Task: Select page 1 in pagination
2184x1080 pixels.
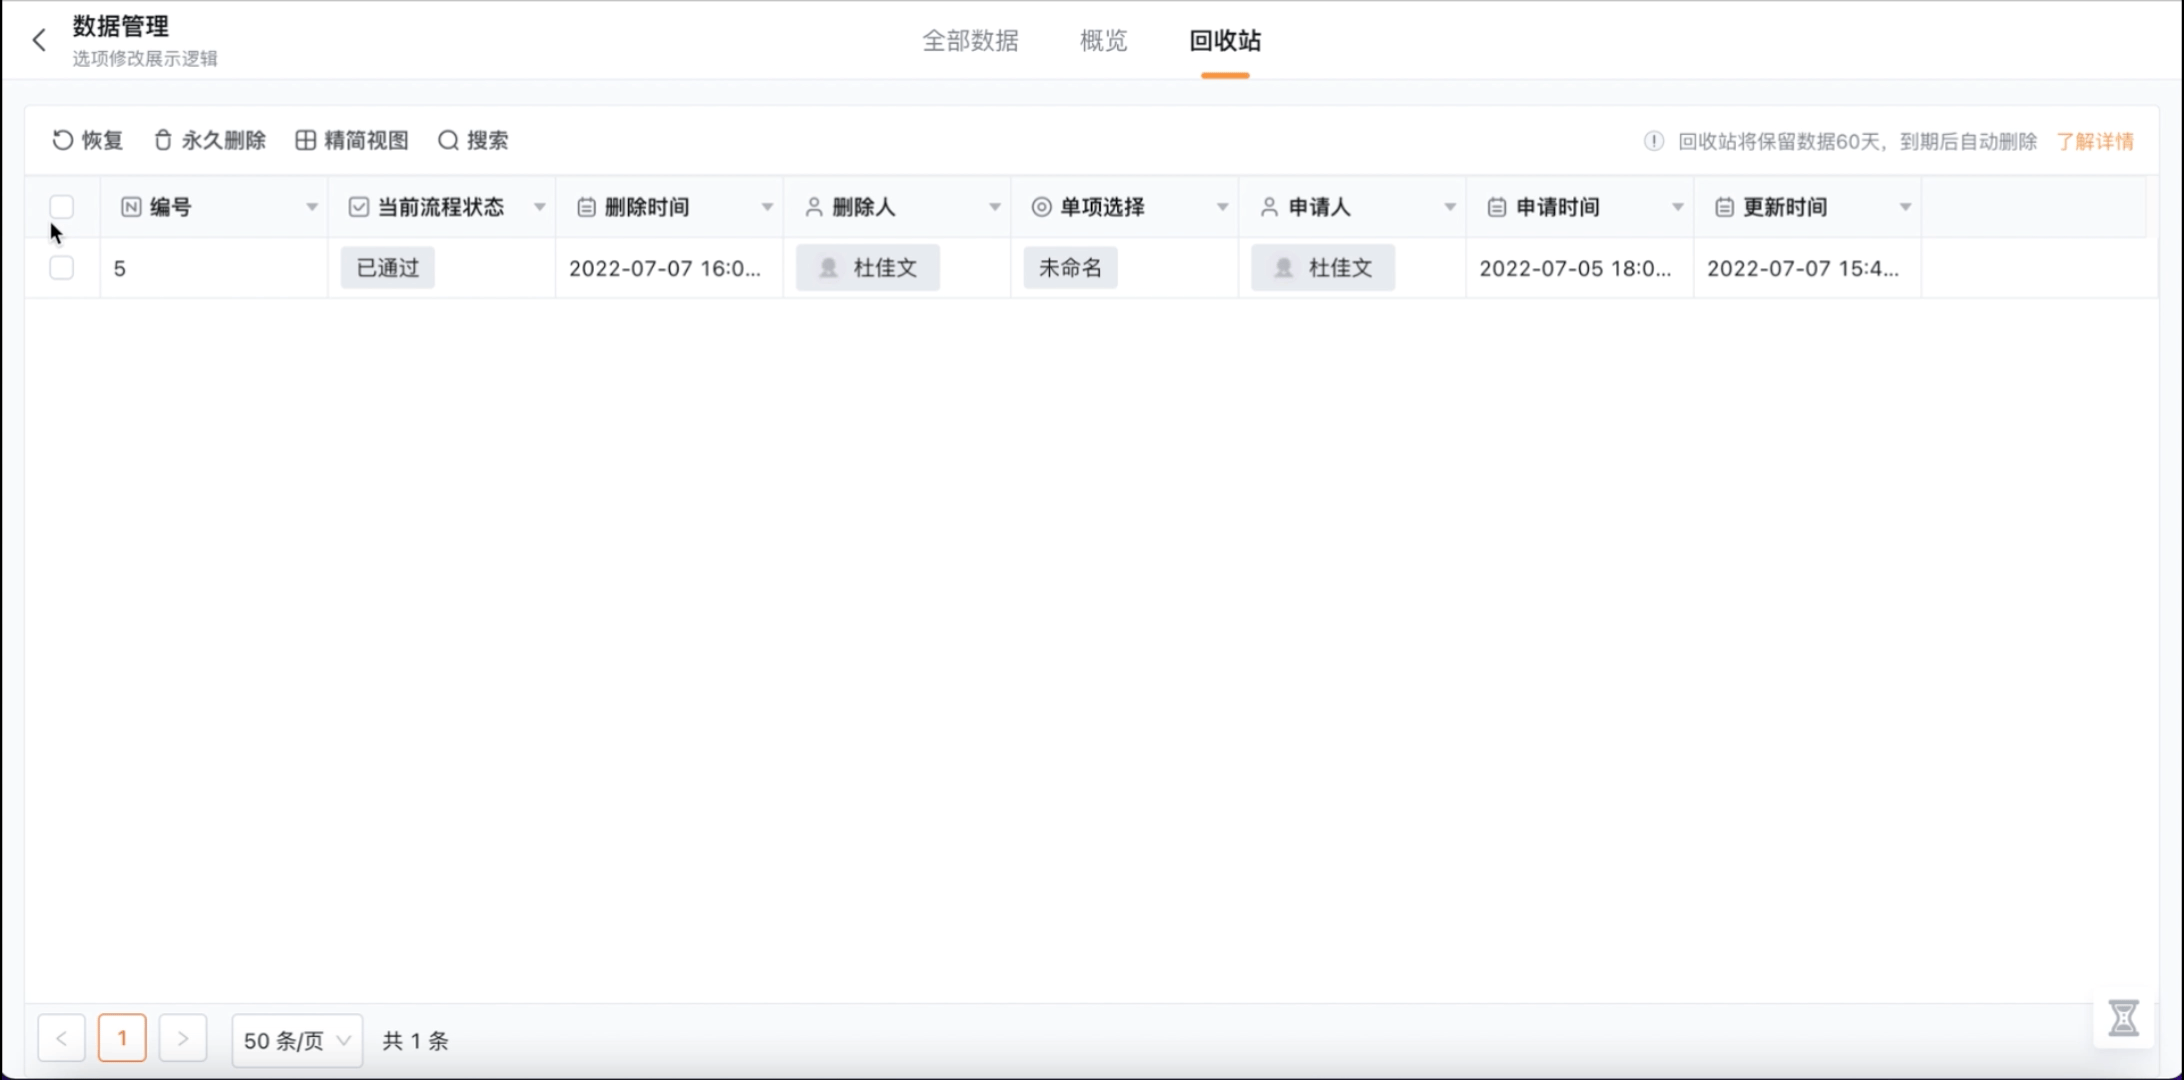Action: point(122,1038)
